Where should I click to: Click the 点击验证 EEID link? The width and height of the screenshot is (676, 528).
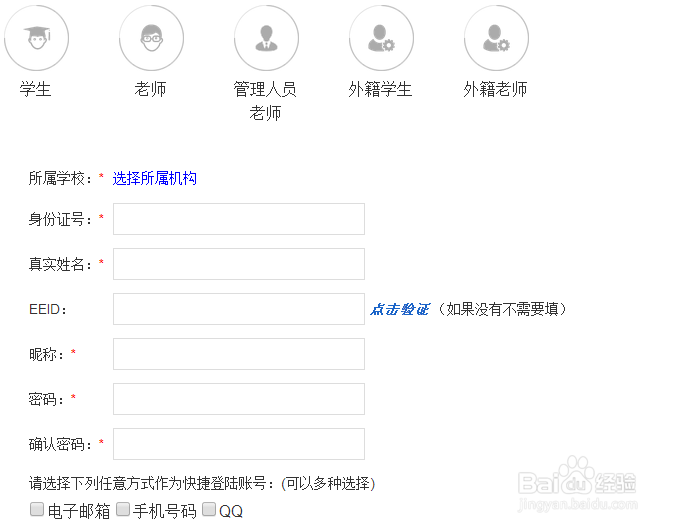(400, 309)
